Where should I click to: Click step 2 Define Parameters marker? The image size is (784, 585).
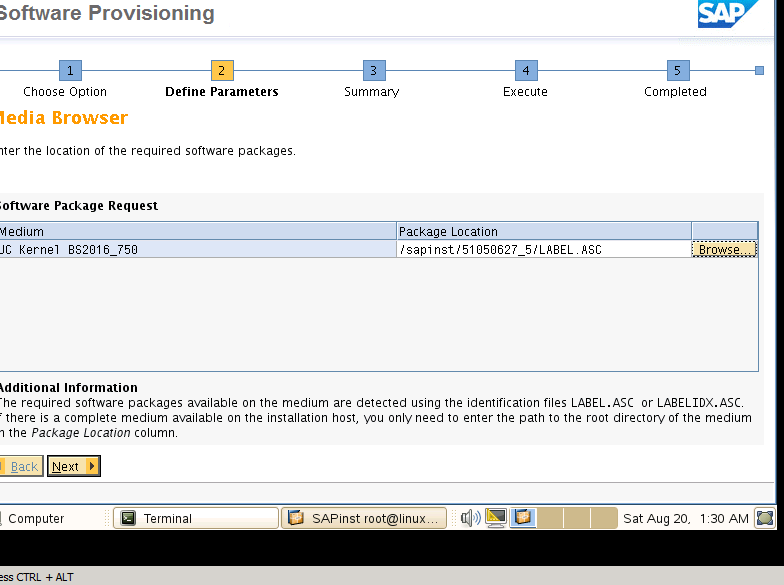pos(222,70)
